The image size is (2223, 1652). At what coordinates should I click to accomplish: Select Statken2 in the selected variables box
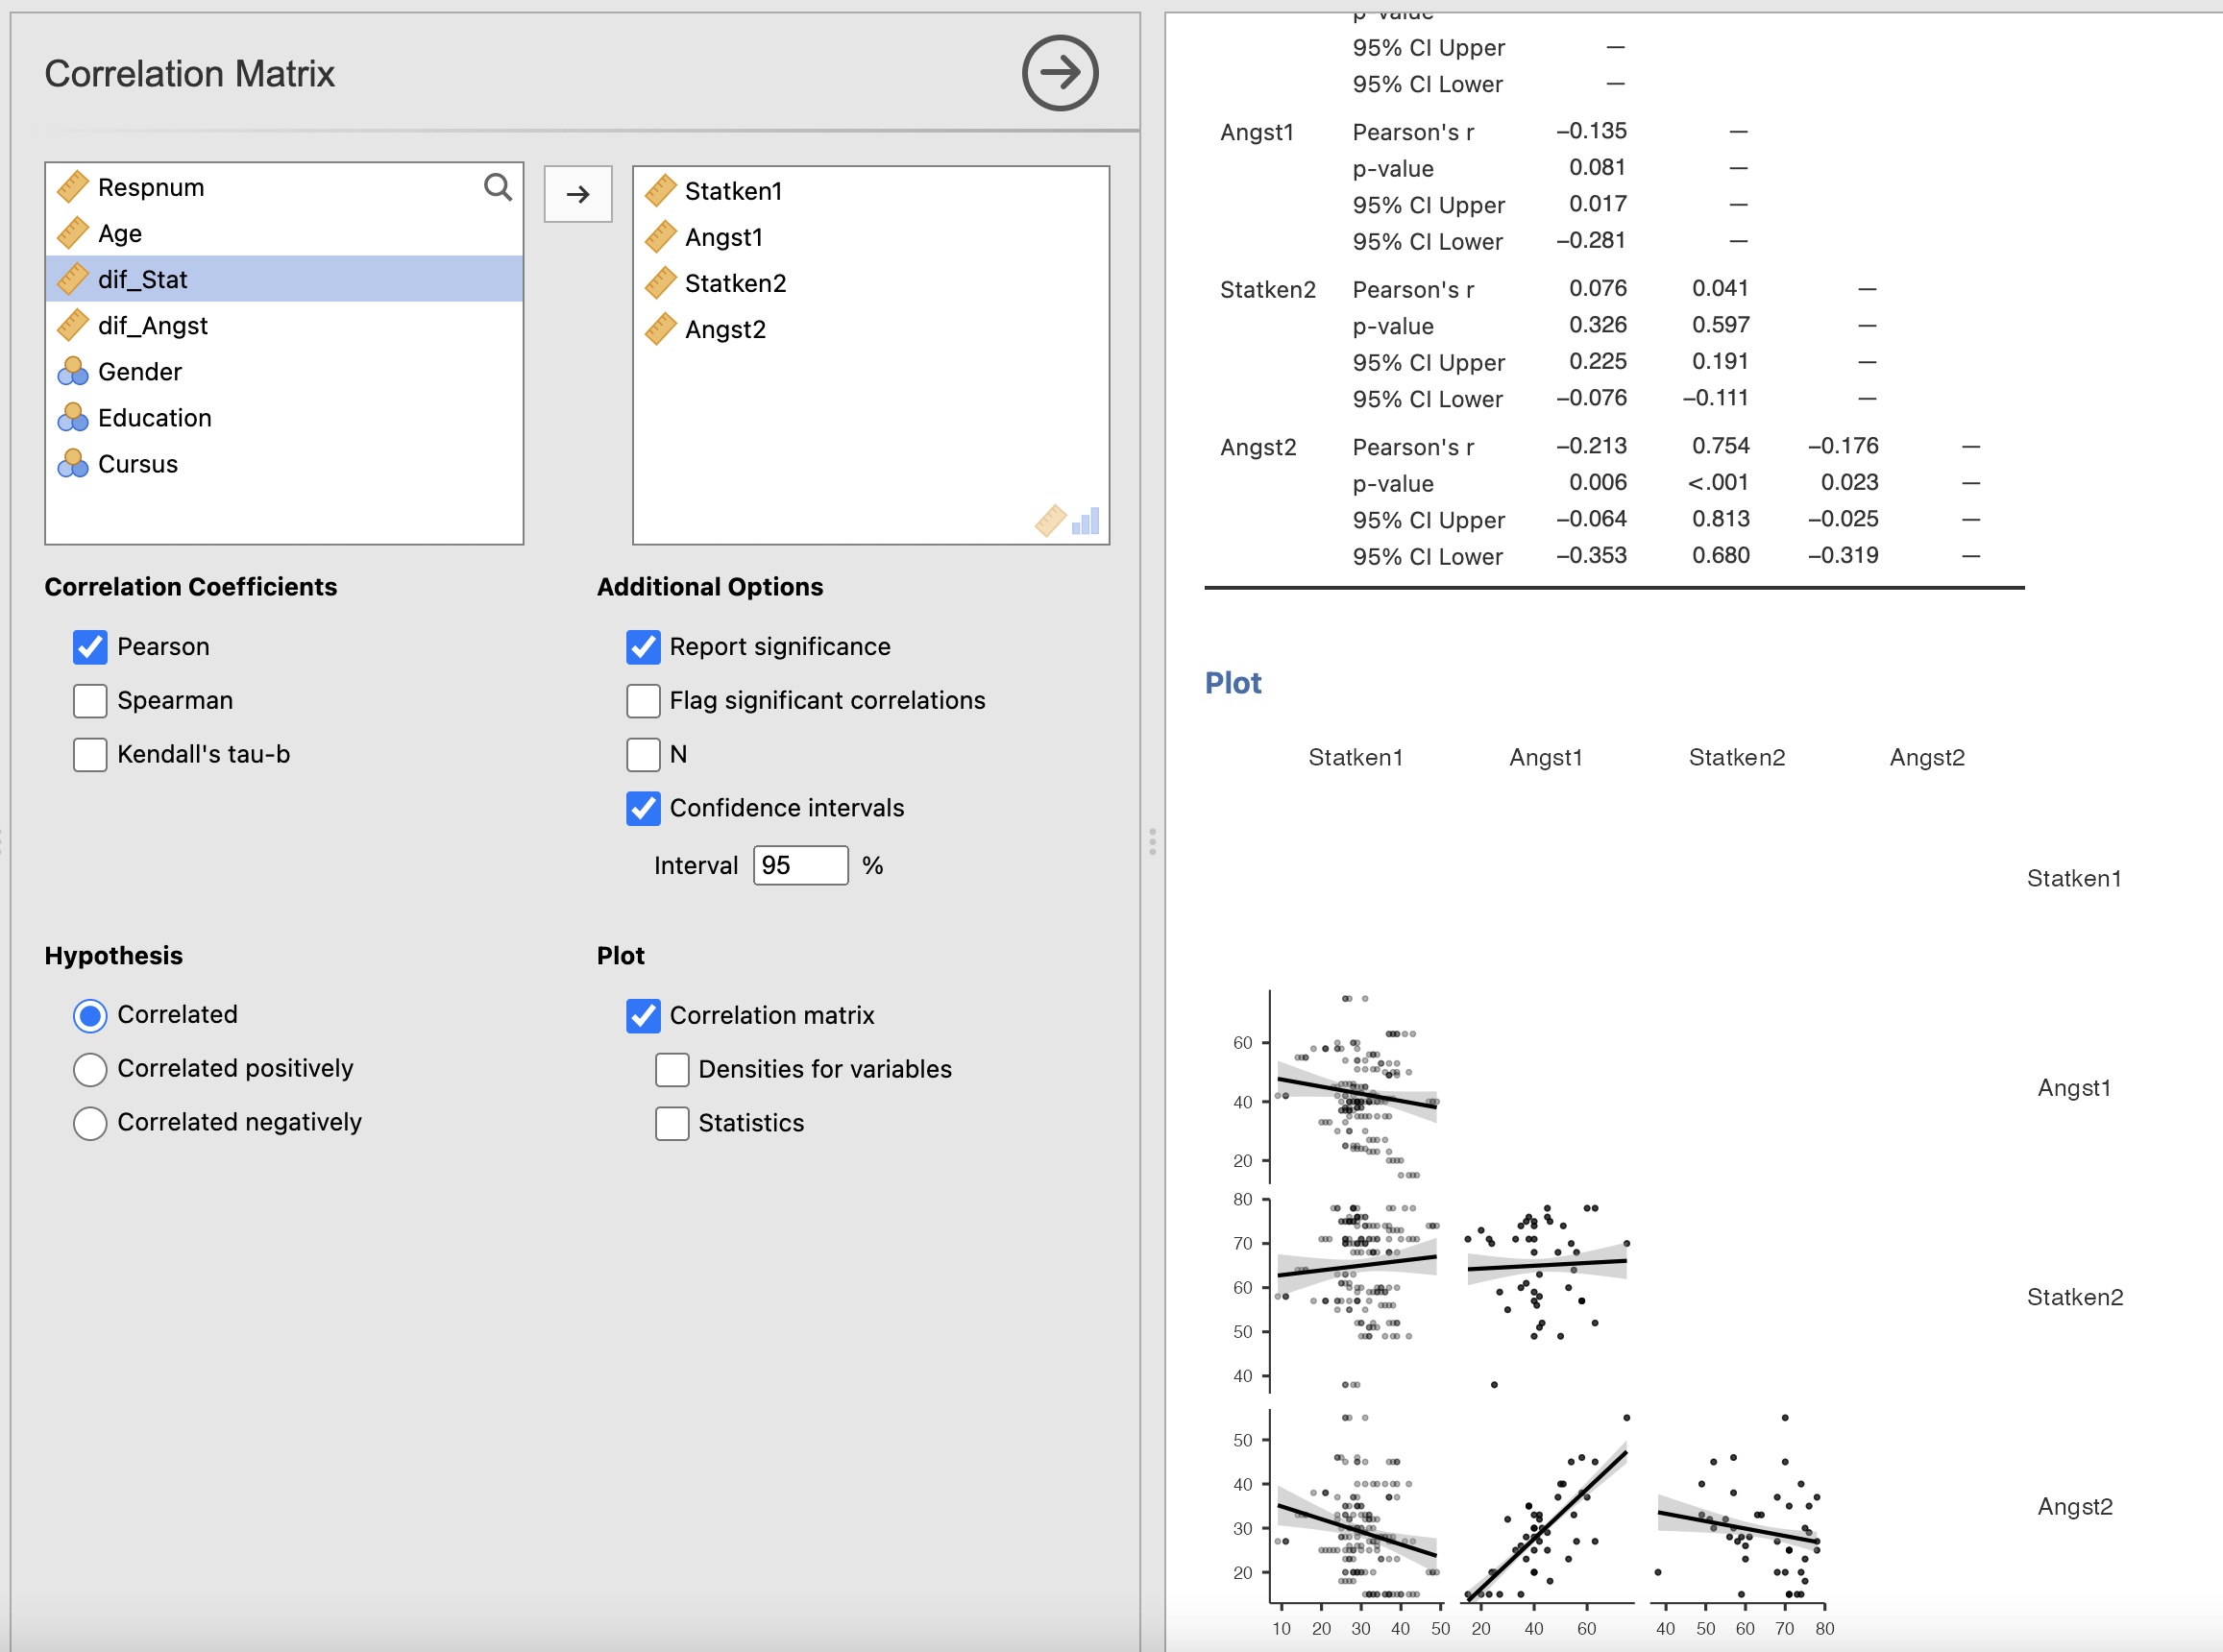[x=735, y=283]
